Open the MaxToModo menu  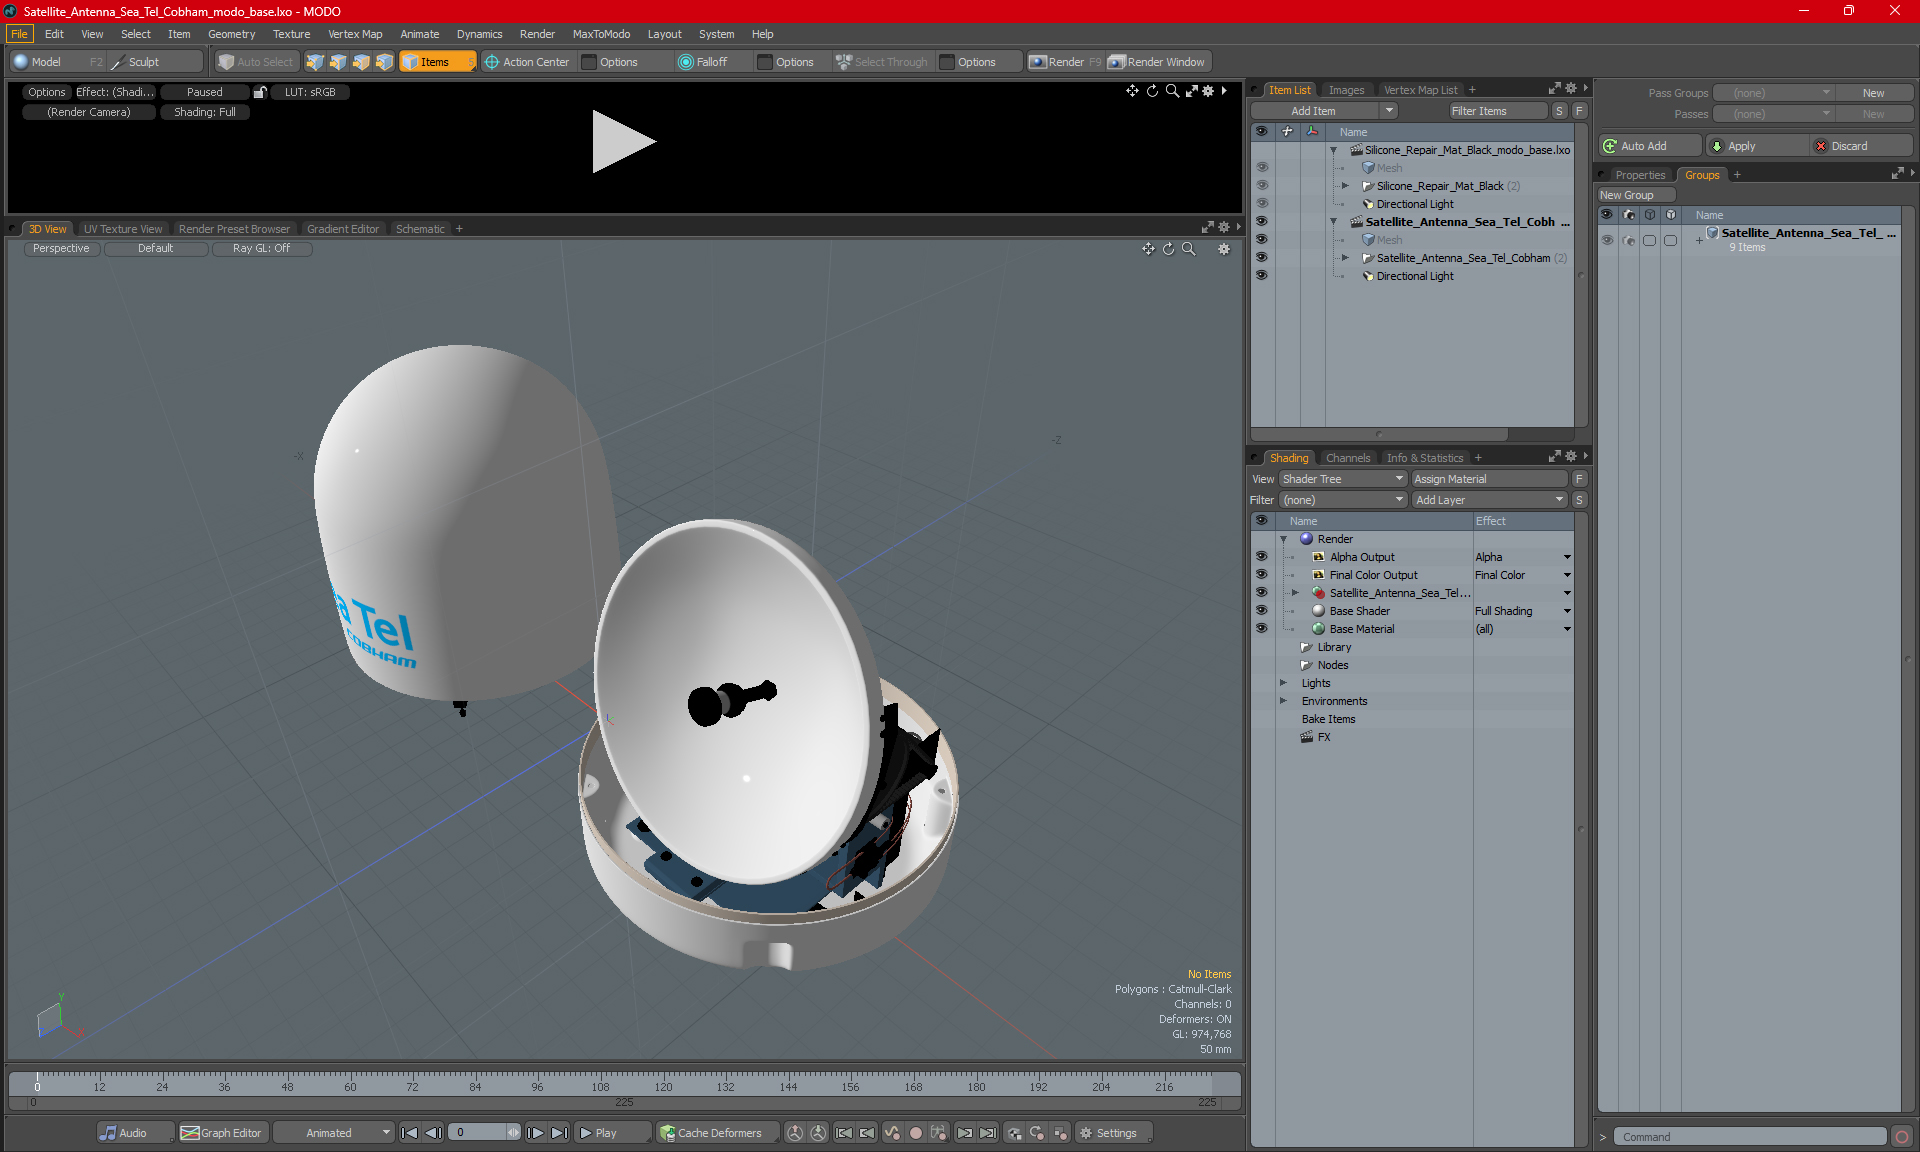(601, 34)
